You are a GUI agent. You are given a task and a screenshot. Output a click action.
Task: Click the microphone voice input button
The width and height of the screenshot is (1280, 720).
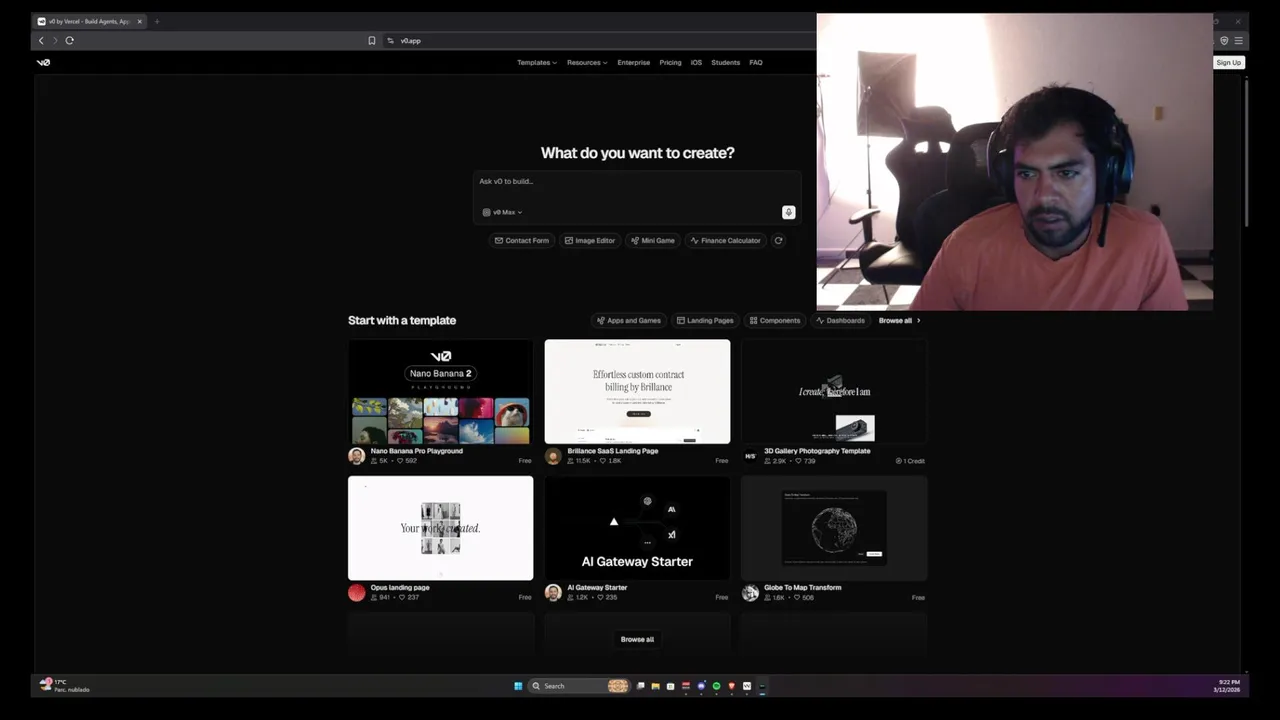click(x=788, y=212)
